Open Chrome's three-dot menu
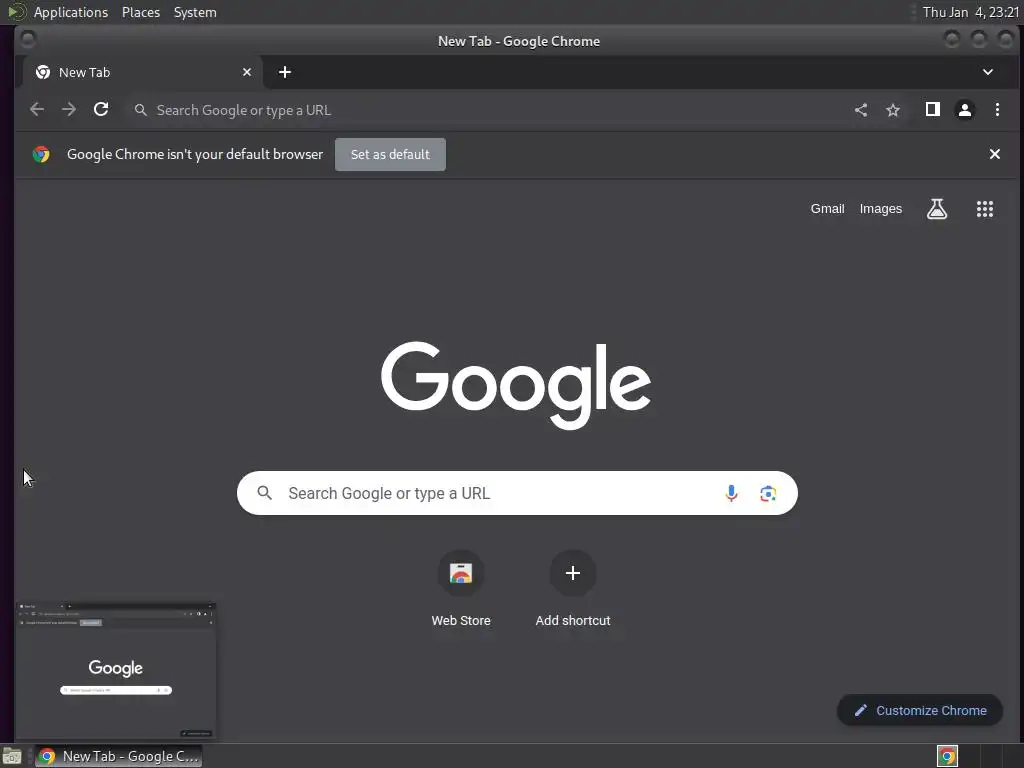 (997, 110)
